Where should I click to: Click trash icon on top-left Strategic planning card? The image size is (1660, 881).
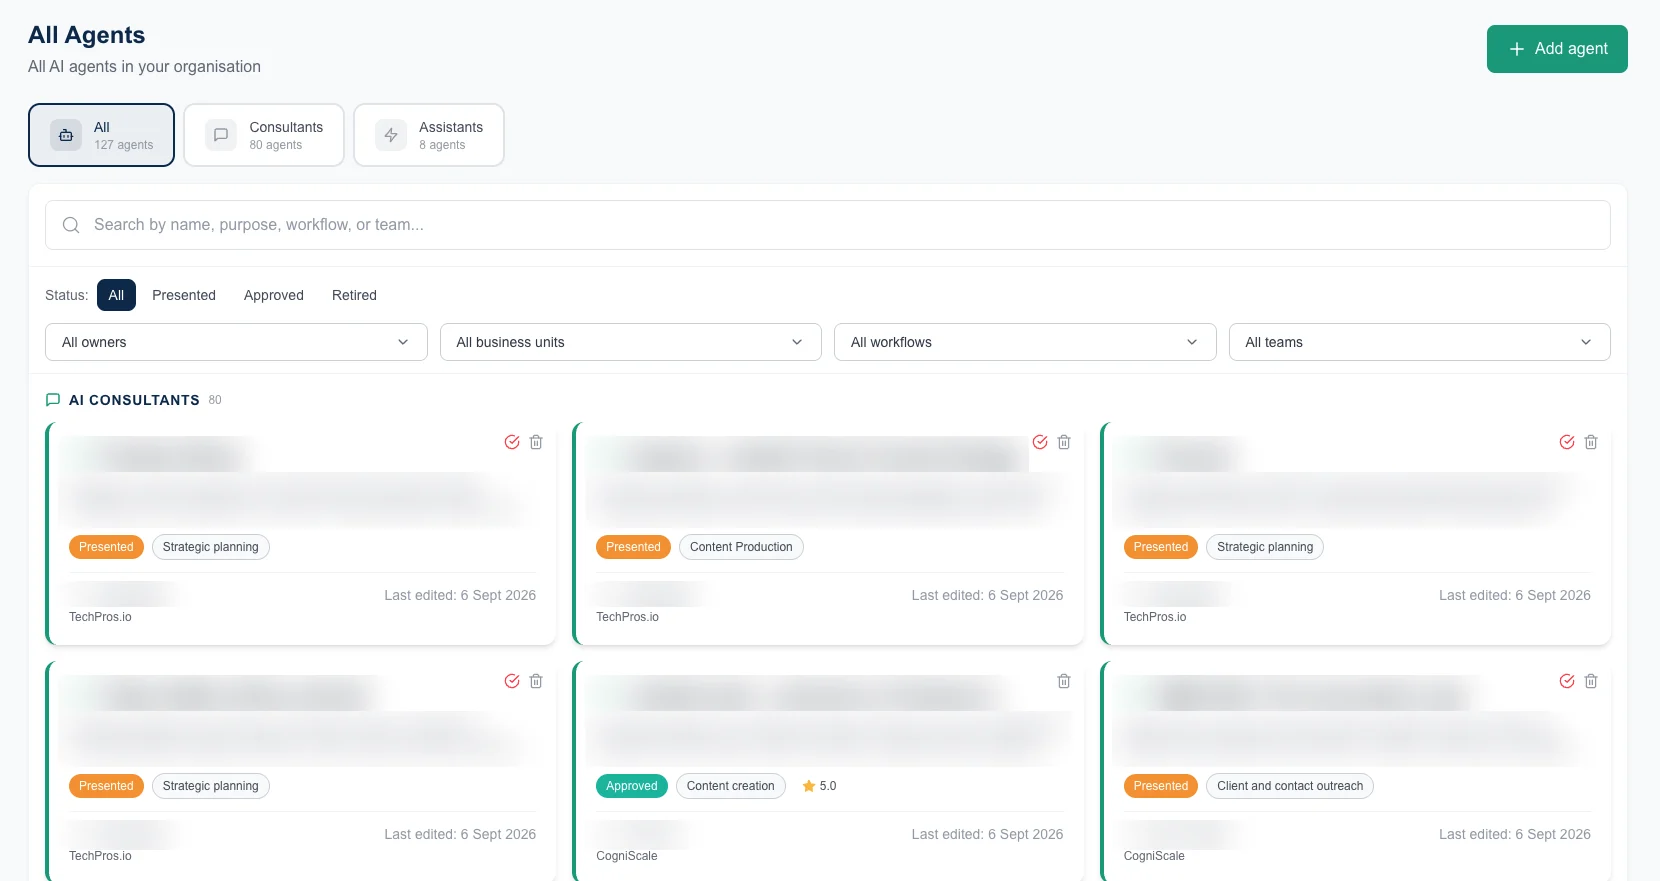[536, 442]
